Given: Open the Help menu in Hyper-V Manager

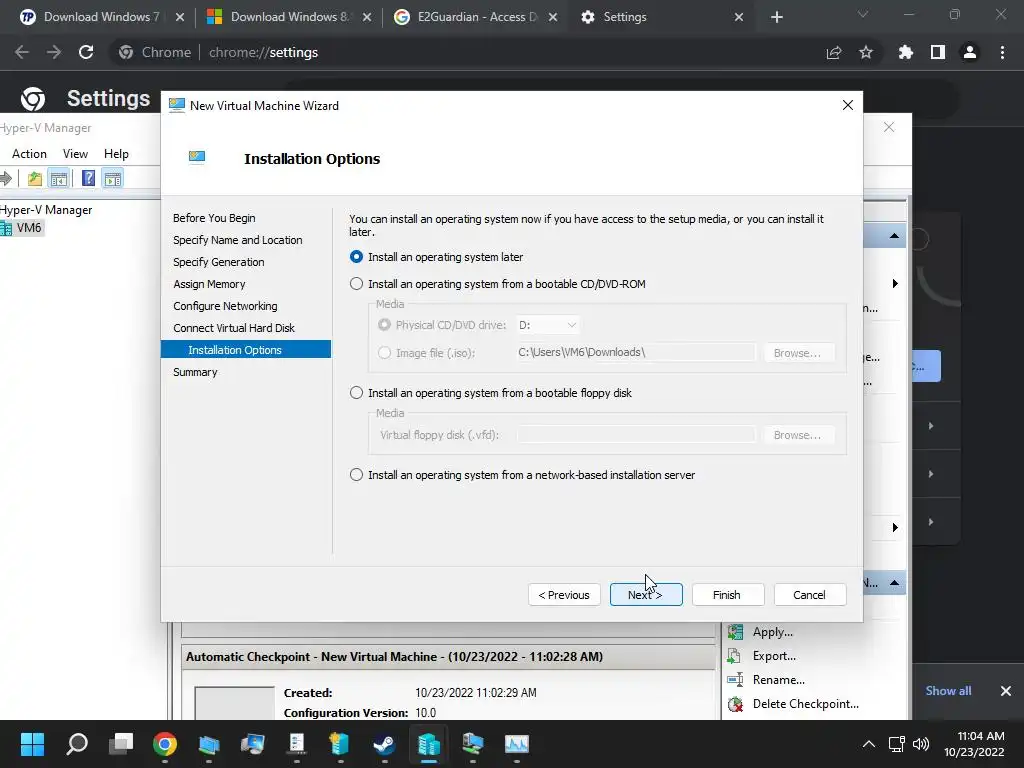Looking at the screenshot, I should tap(116, 153).
